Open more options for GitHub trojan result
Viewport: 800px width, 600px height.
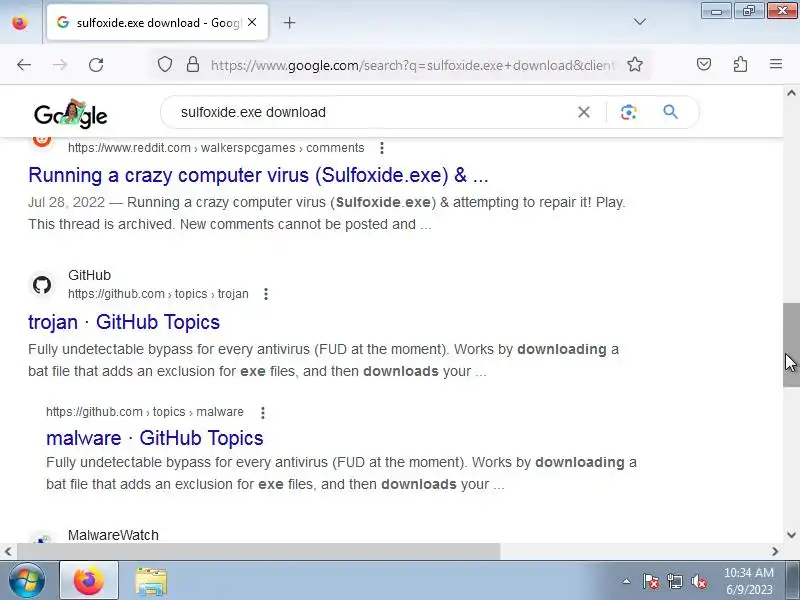266,294
